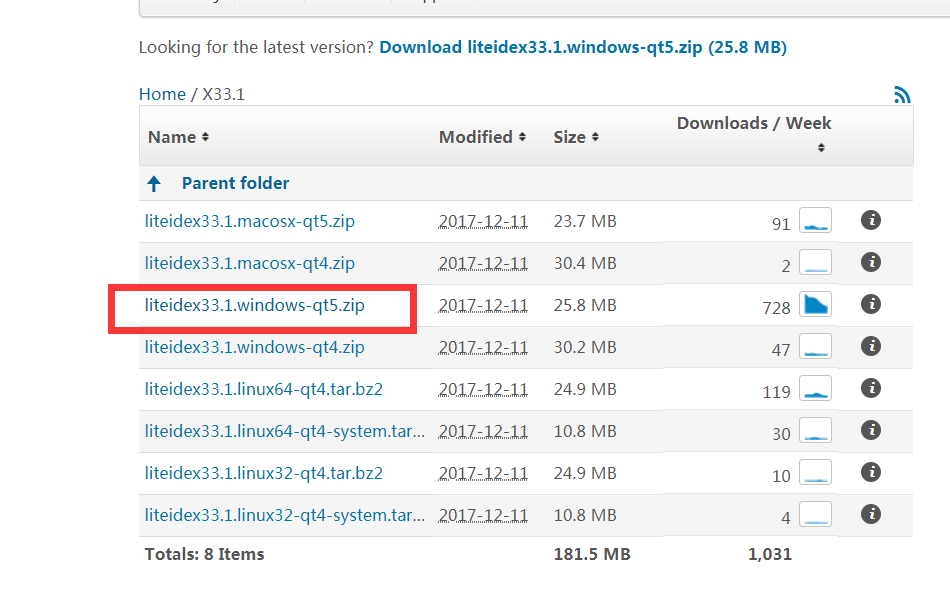Open liteidex33.1.macosx-qt4.zip file link
This screenshot has height=614, width=950.
coord(249,263)
